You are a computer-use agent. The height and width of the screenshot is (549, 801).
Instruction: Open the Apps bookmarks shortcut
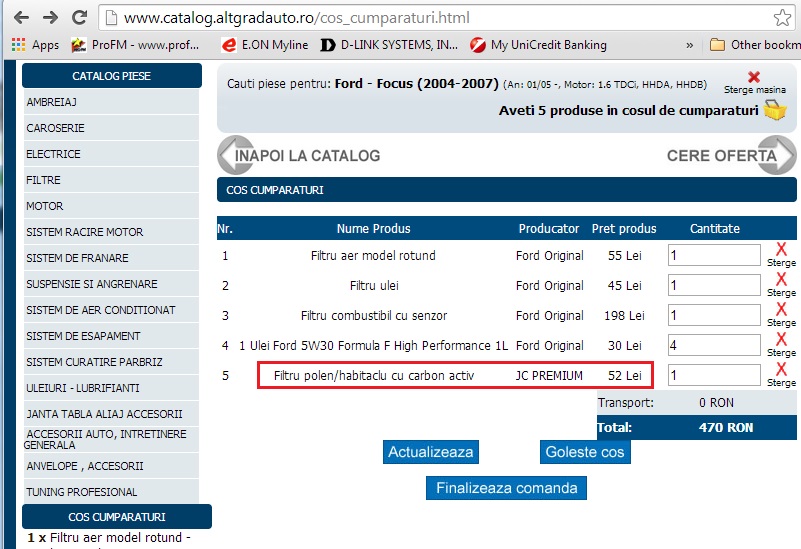[x=35, y=45]
